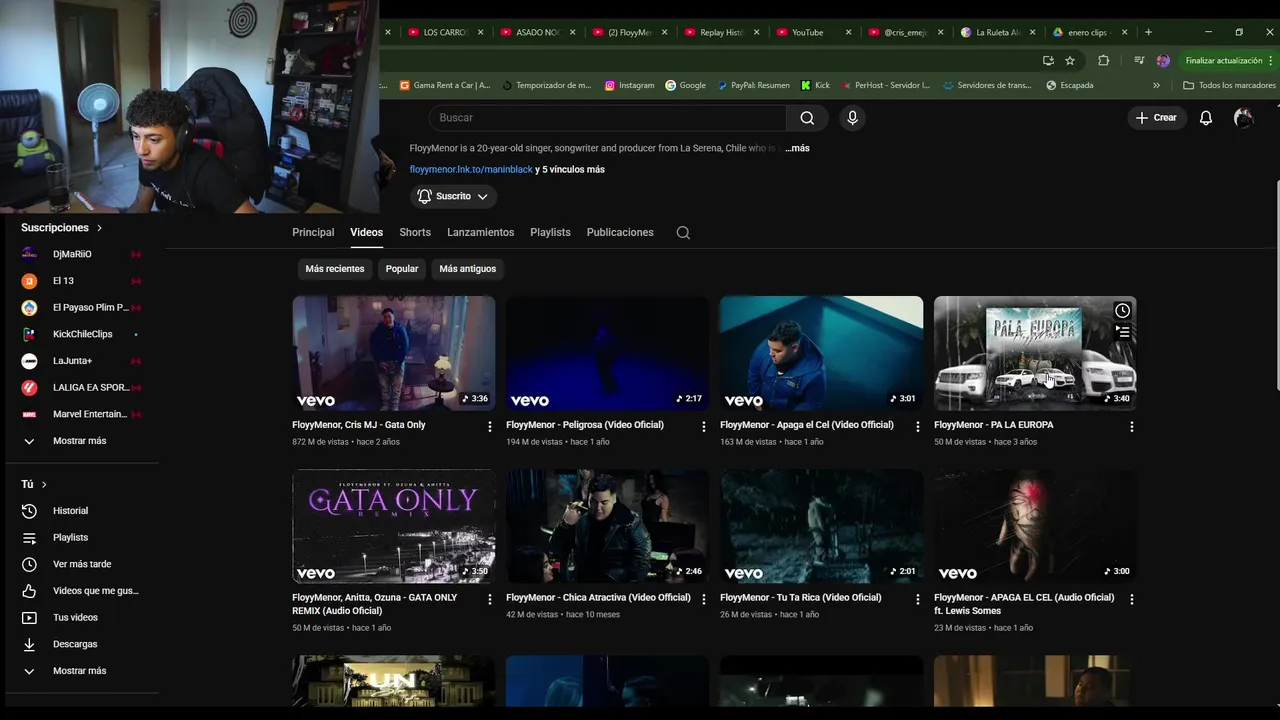Open options menu for Gata Only video
Image resolution: width=1280 pixels, height=720 pixels.
(x=489, y=427)
